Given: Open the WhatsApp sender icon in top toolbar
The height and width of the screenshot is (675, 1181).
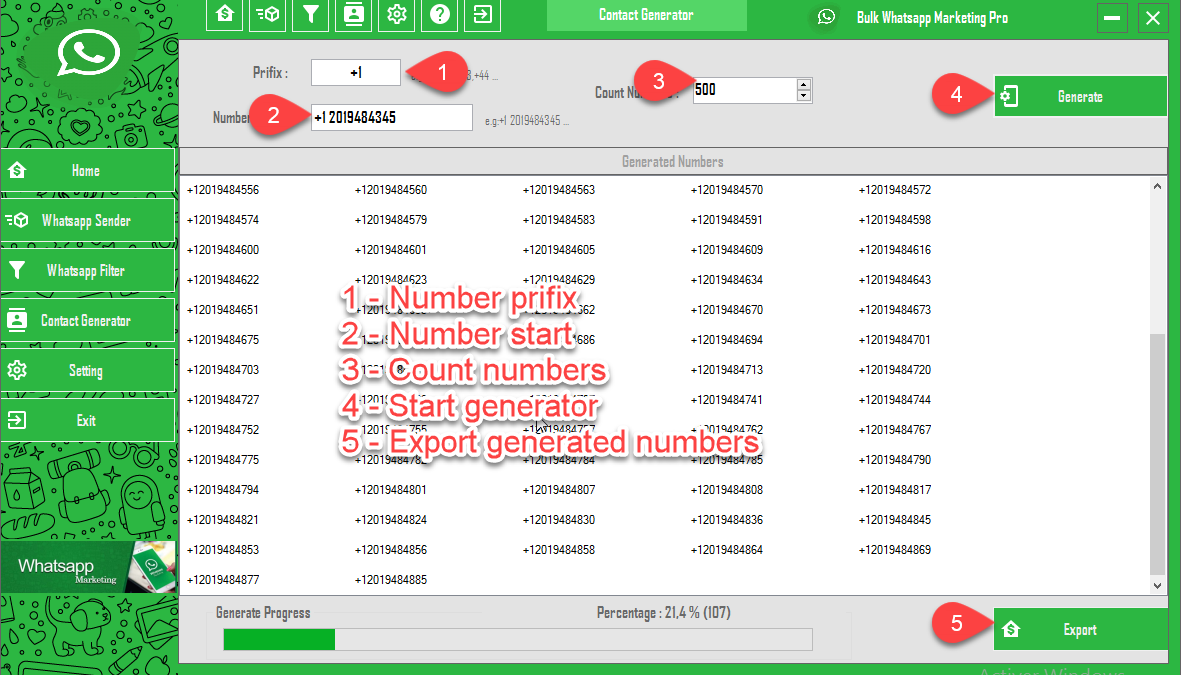Looking at the screenshot, I should pos(268,14).
